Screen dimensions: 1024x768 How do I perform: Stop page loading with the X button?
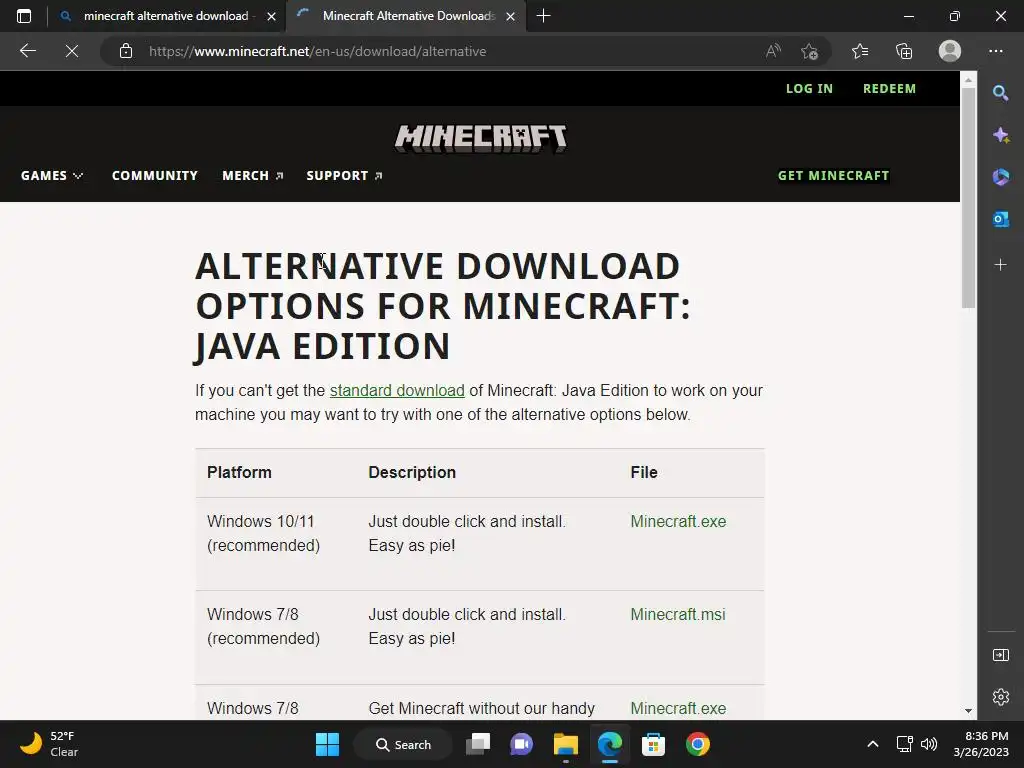pyautogui.click(x=72, y=51)
